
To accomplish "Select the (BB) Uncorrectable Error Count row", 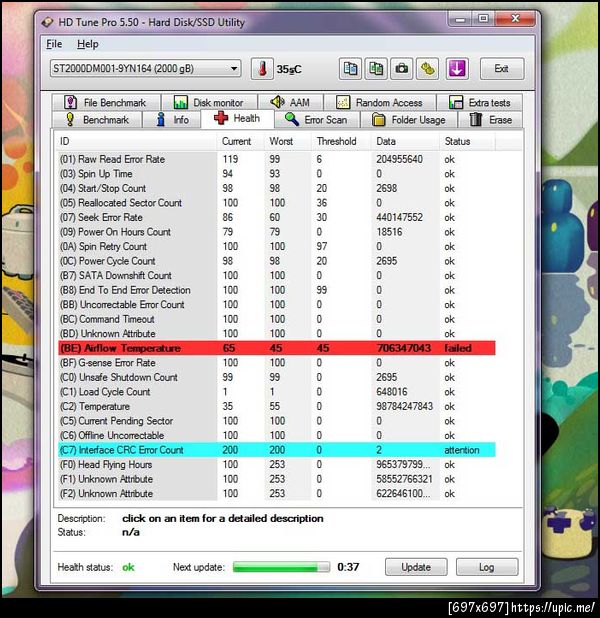I will (x=277, y=305).
